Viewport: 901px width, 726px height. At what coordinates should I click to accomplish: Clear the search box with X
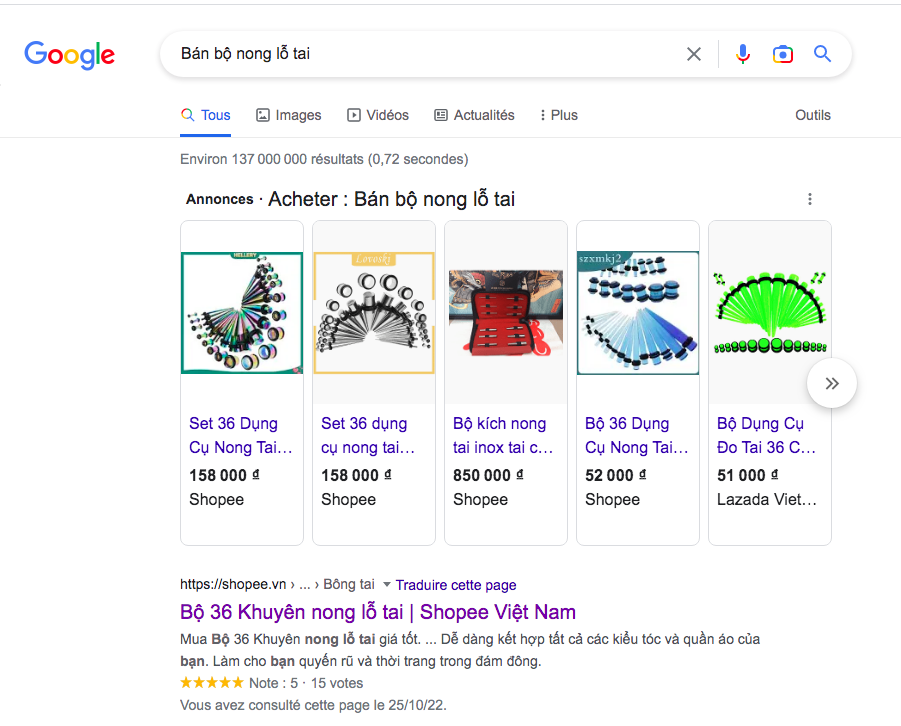[x=693, y=54]
